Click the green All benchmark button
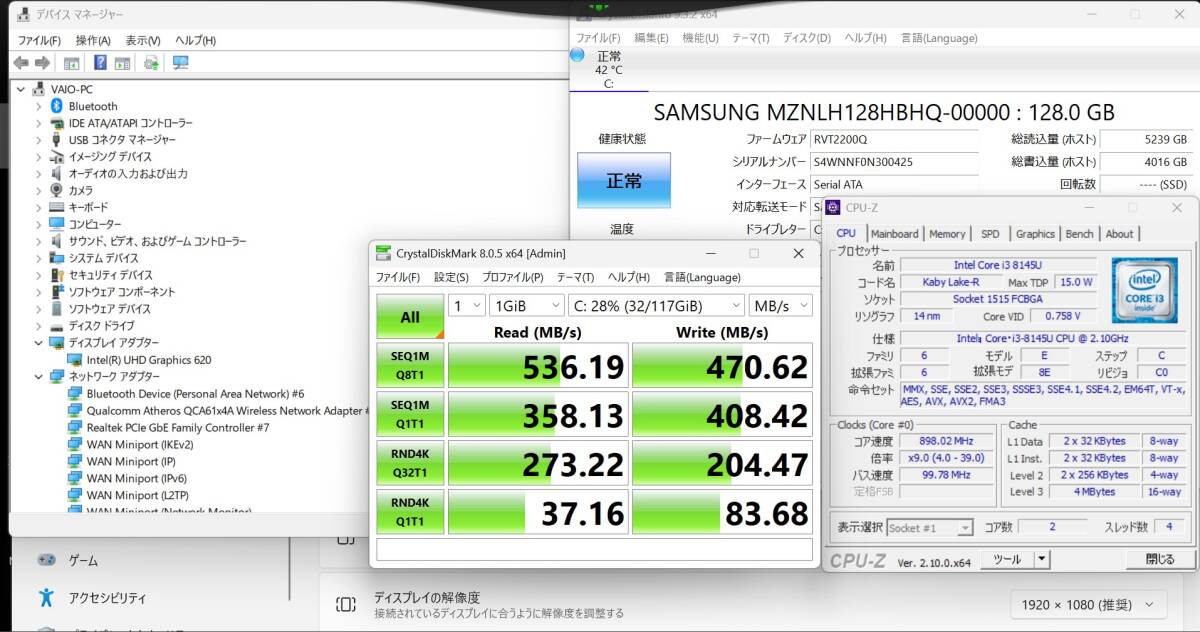The image size is (1200, 632). click(x=410, y=317)
